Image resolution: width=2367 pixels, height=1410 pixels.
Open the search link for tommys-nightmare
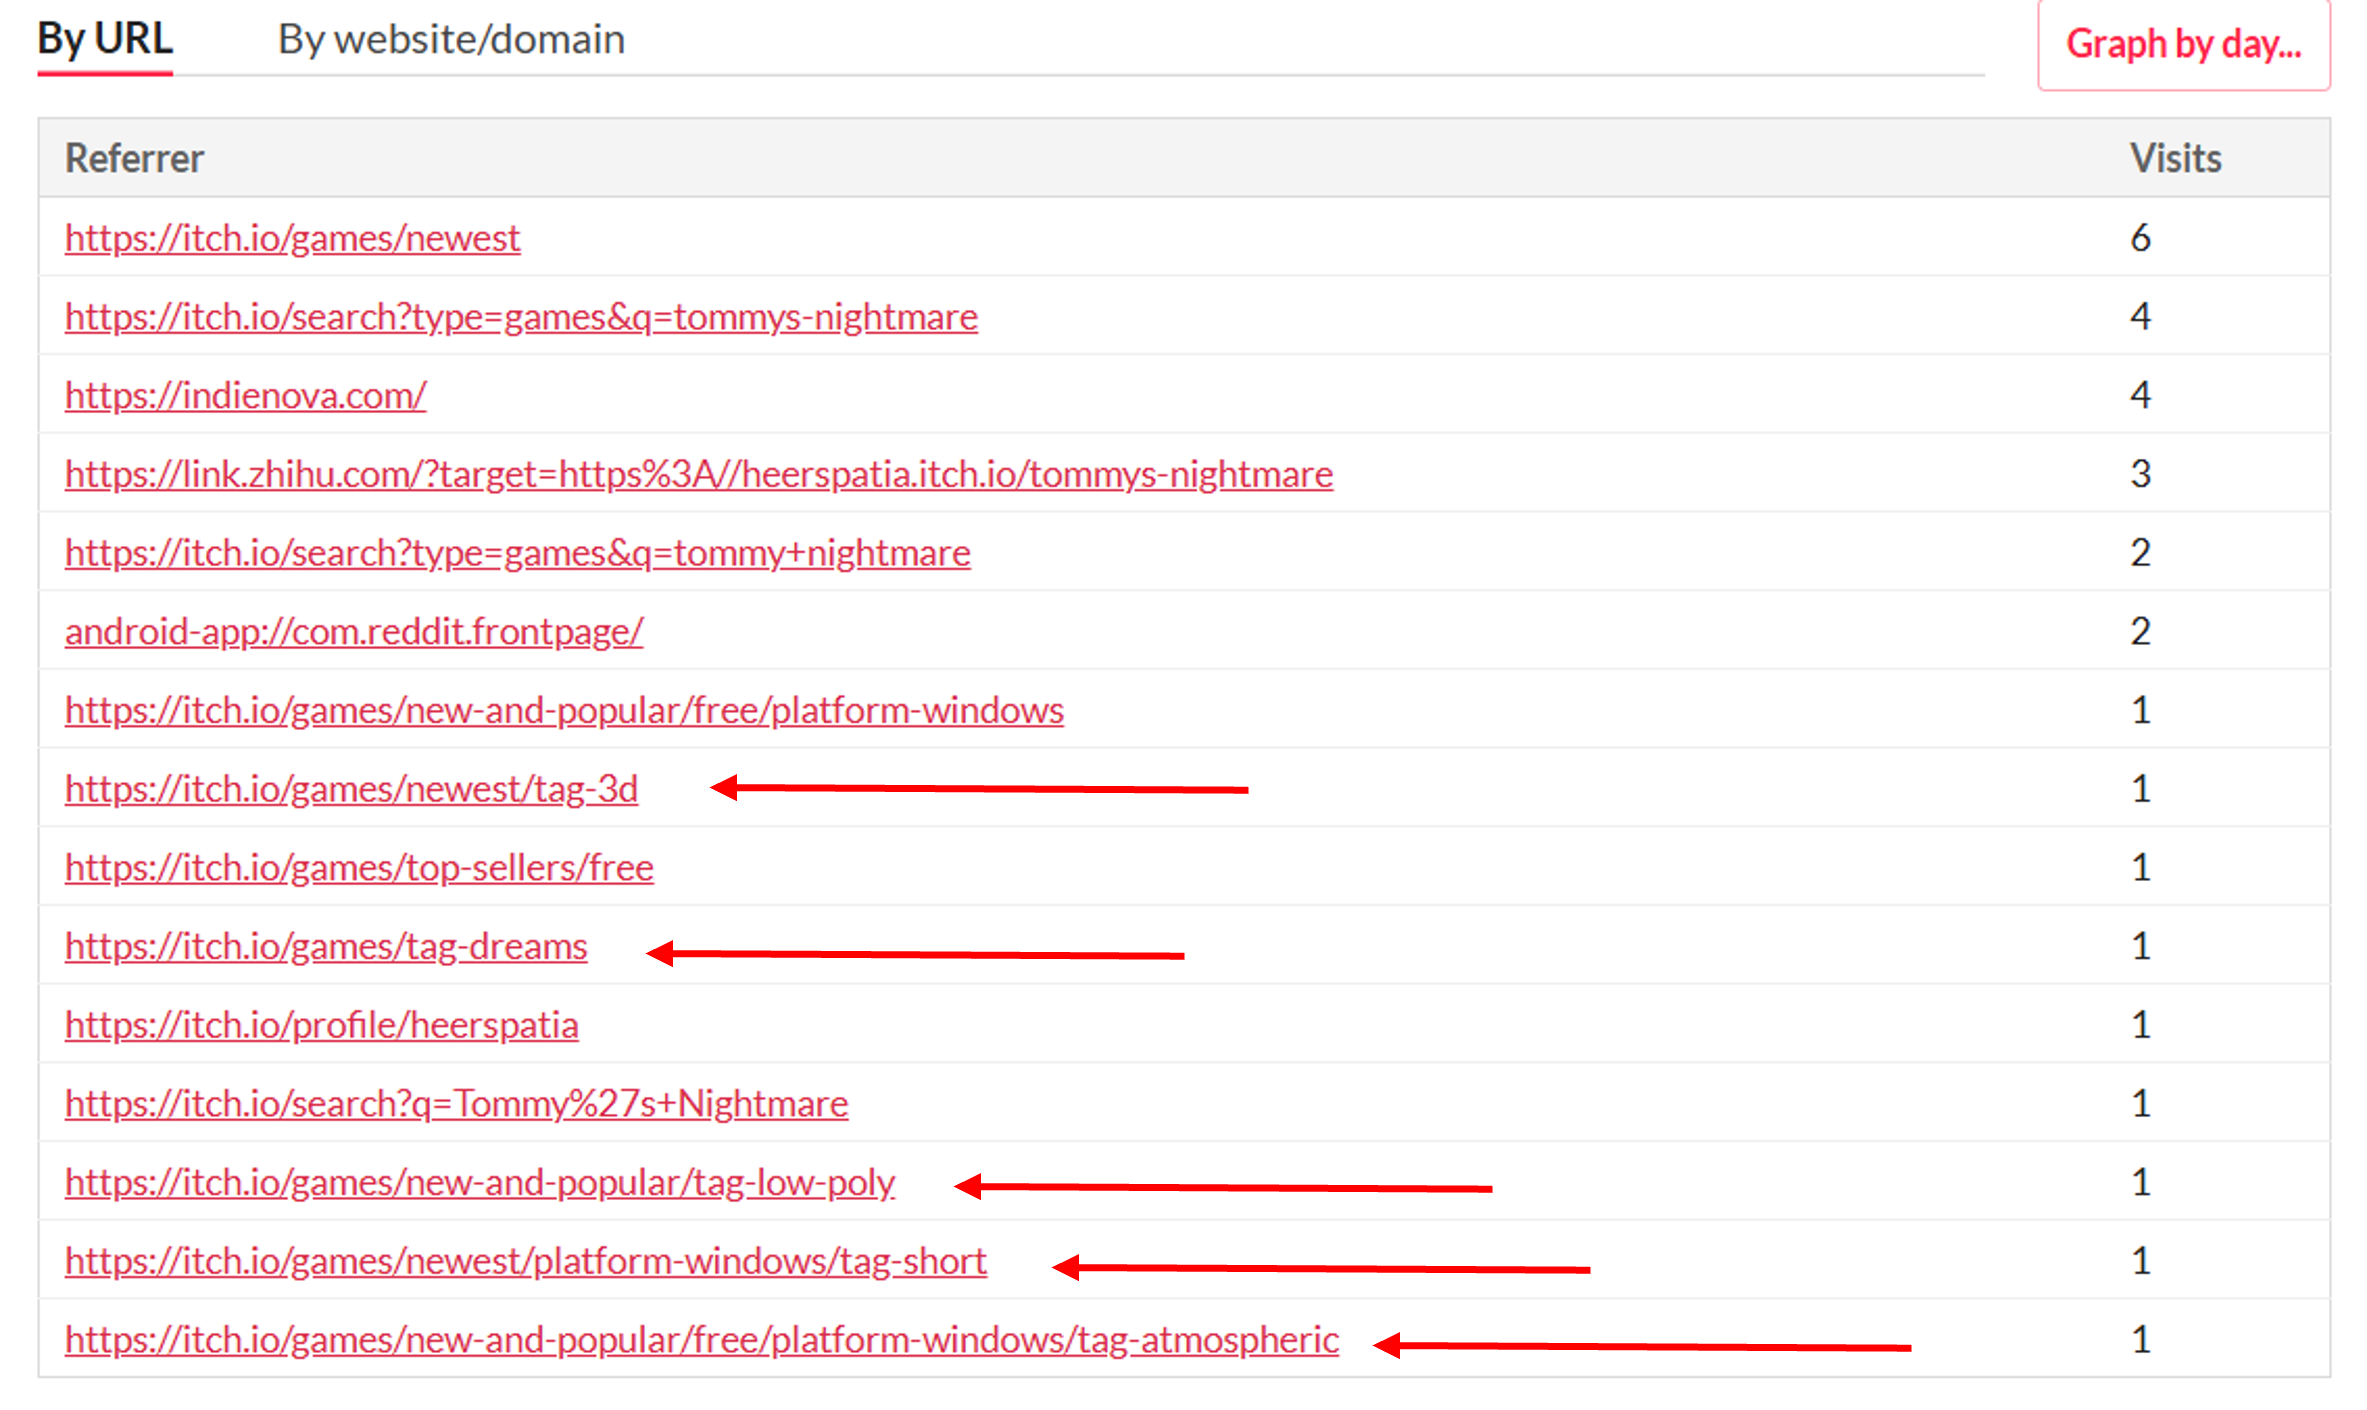(x=521, y=317)
